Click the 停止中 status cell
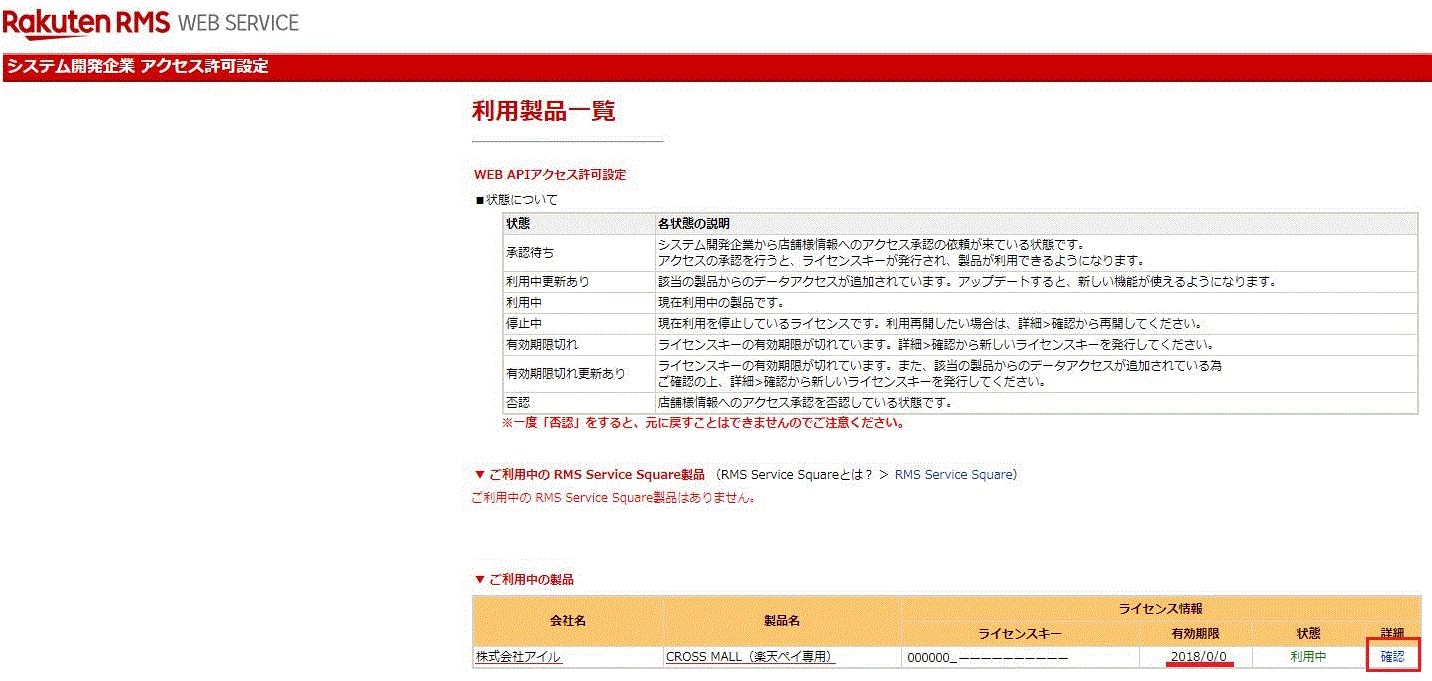The width and height of the screenshot is (1432, 681). 577,324
